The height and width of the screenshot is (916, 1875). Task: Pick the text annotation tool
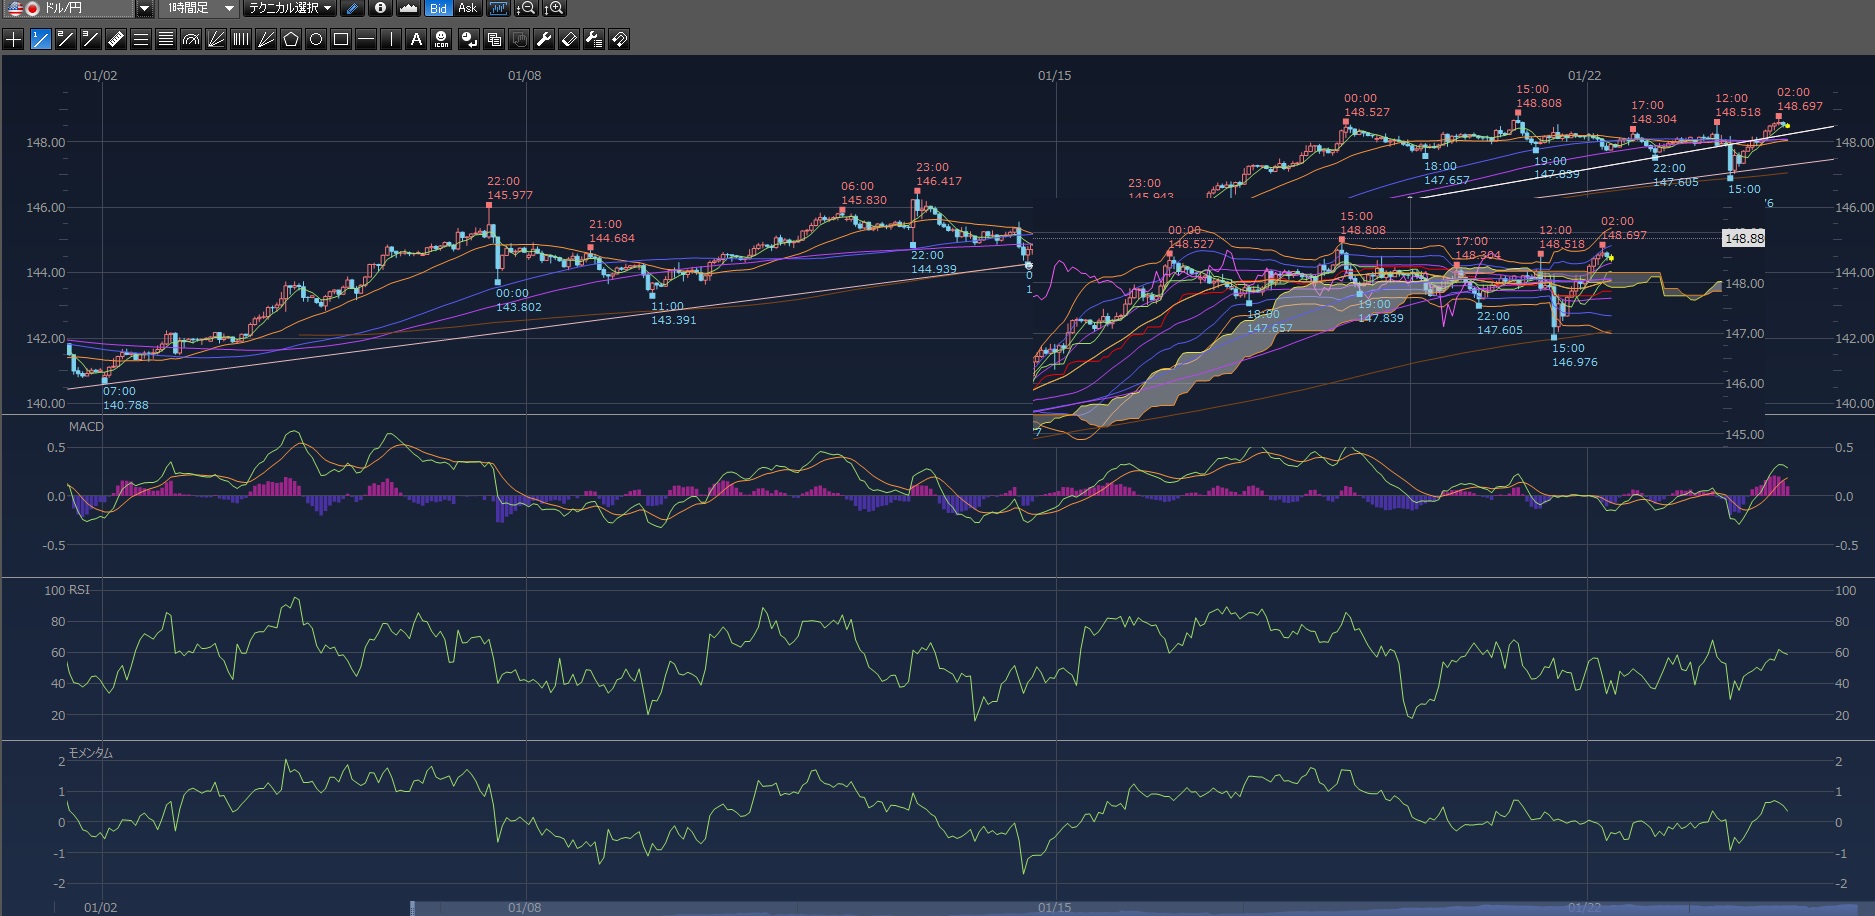417,40
